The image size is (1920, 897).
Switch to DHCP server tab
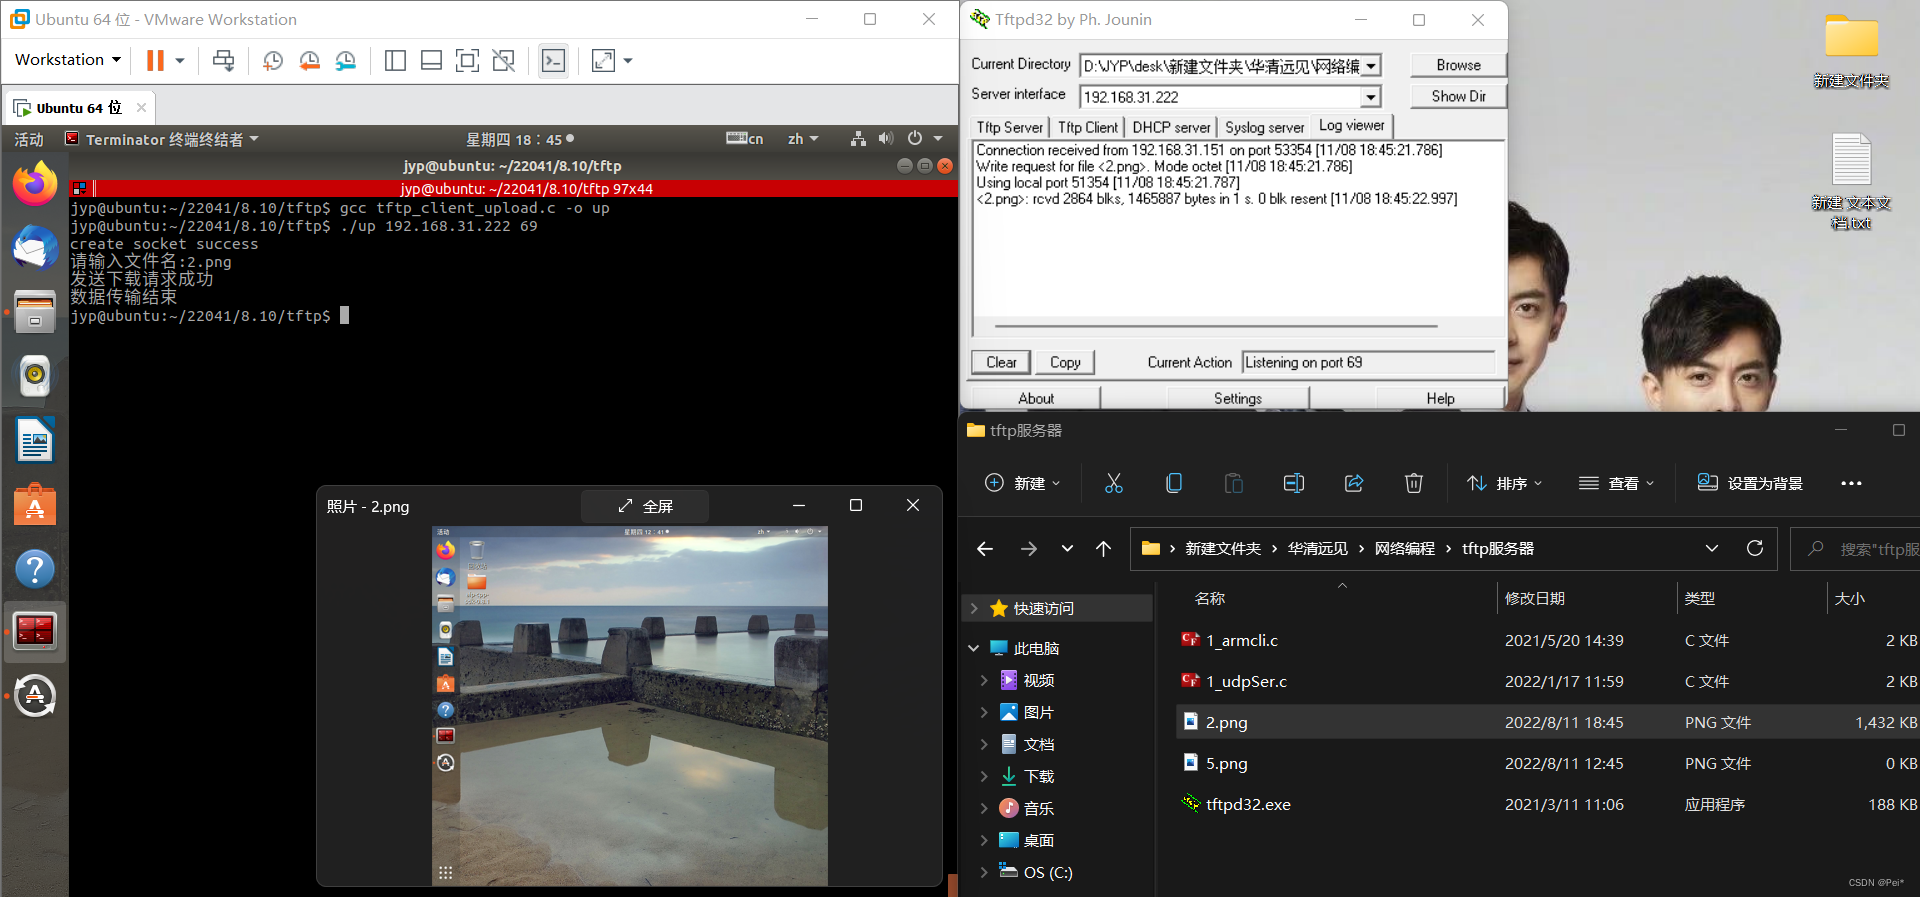tap(1171, 127)
